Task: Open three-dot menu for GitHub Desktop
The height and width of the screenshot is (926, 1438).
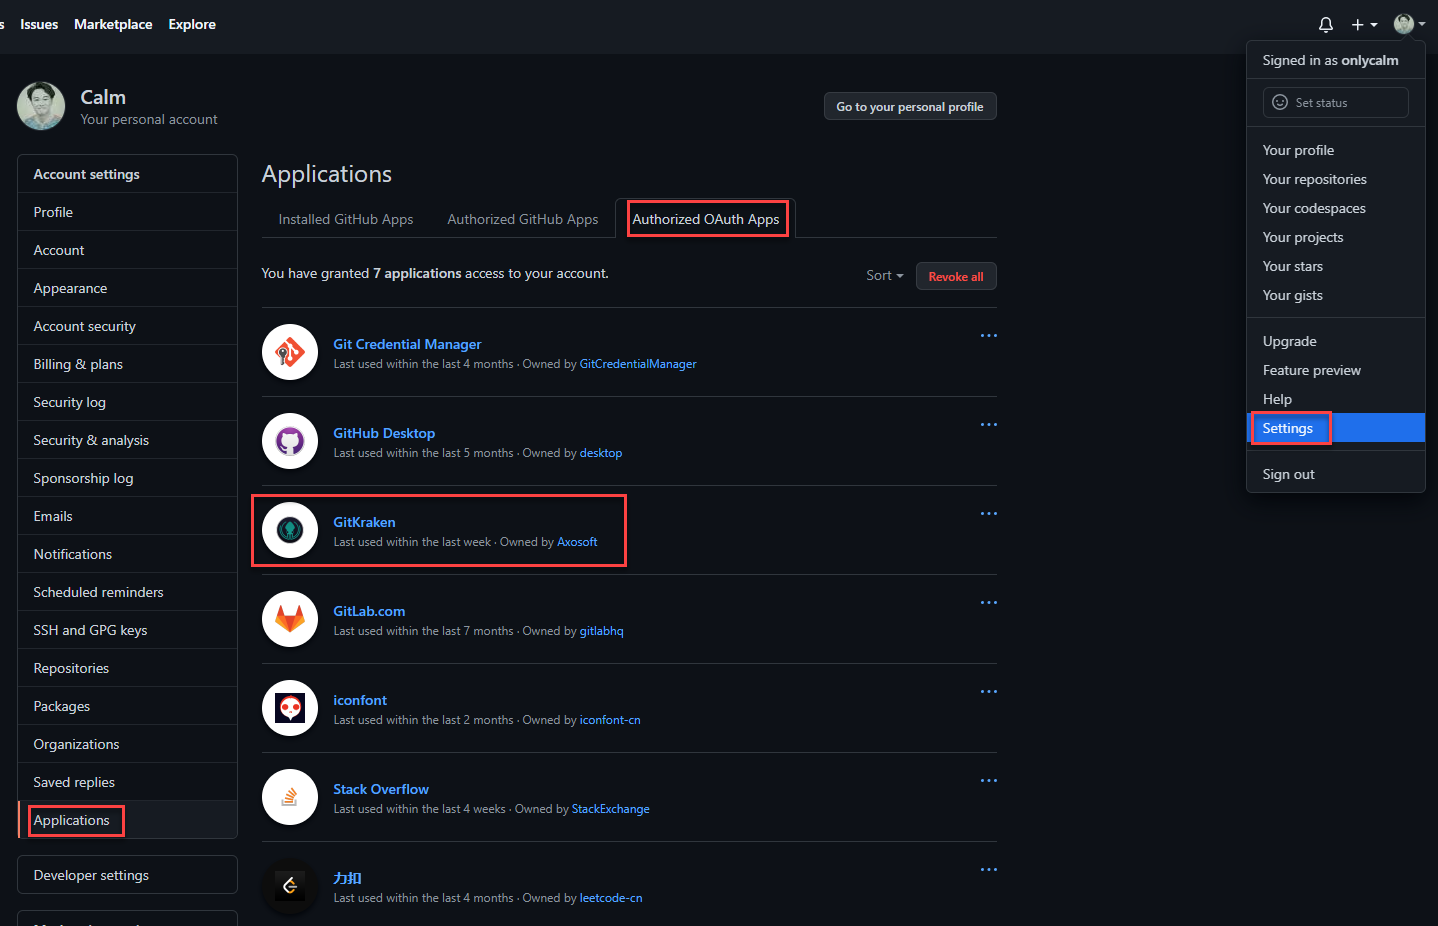Action: click(x=989, y=425)
